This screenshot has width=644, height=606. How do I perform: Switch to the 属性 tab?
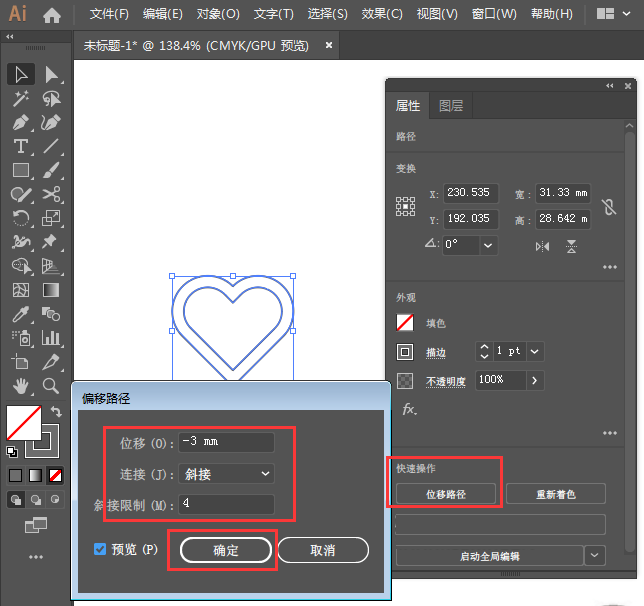click(x=408, y=106)
